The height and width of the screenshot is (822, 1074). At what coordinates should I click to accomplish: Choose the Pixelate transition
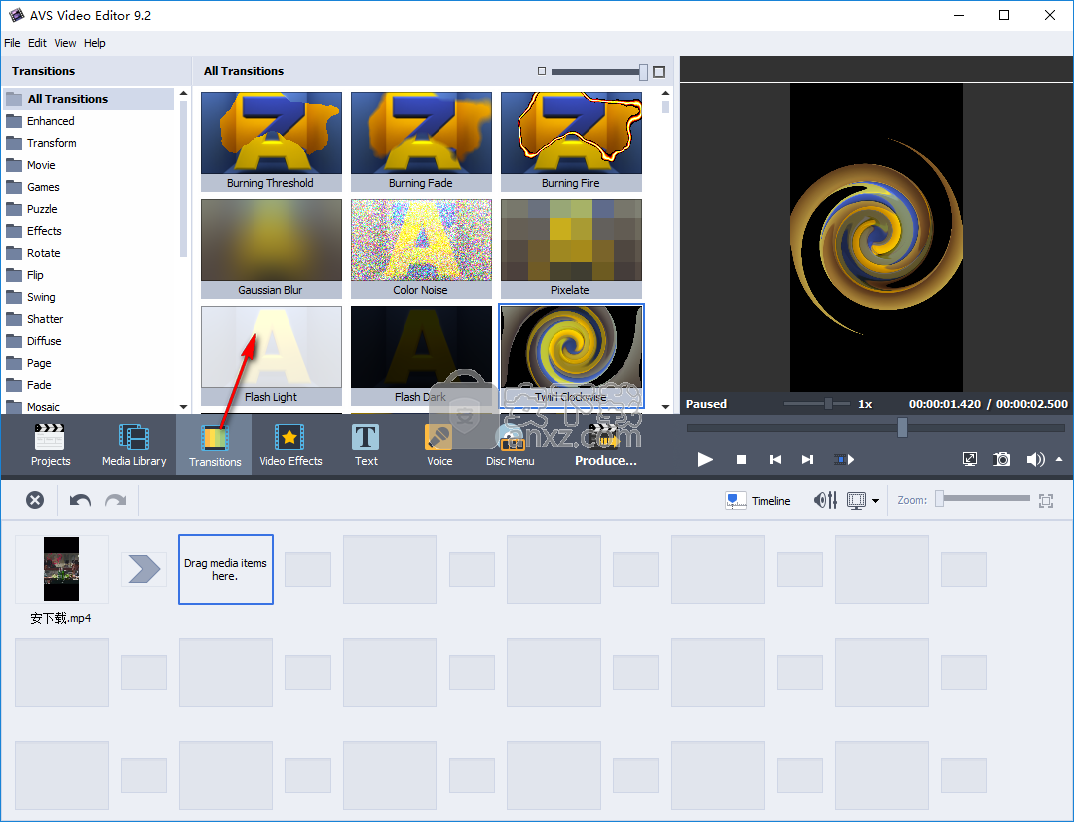[x=571, y=249]
